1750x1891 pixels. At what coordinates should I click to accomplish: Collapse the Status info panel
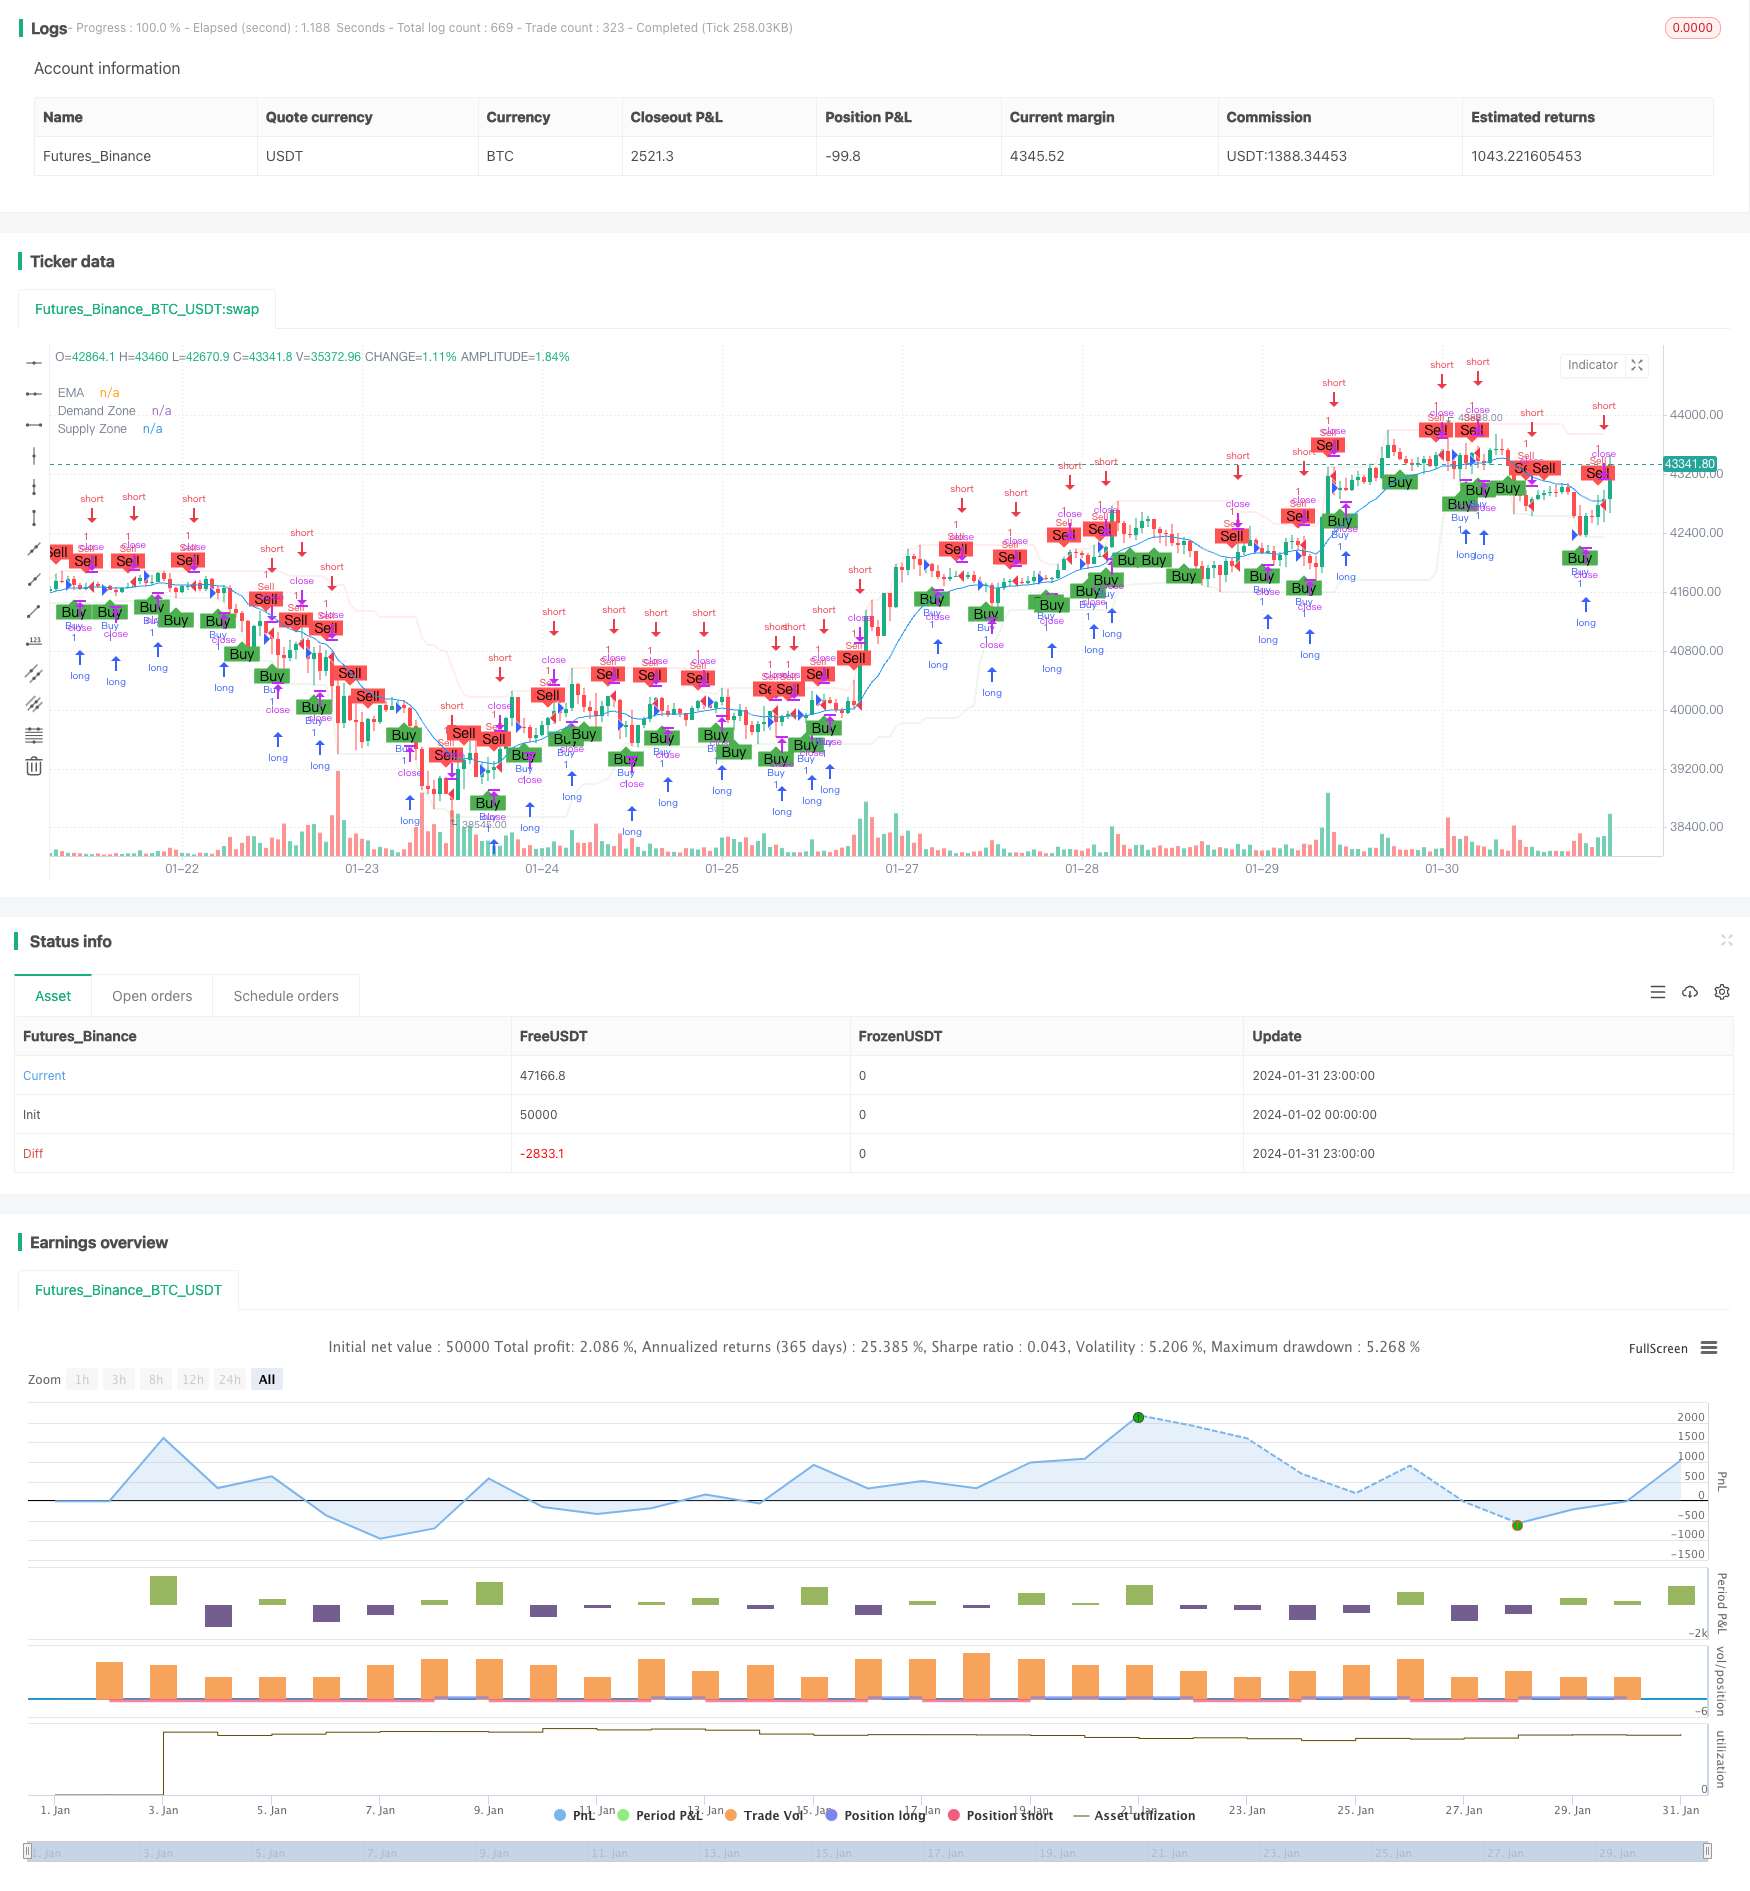[1726, 940]
